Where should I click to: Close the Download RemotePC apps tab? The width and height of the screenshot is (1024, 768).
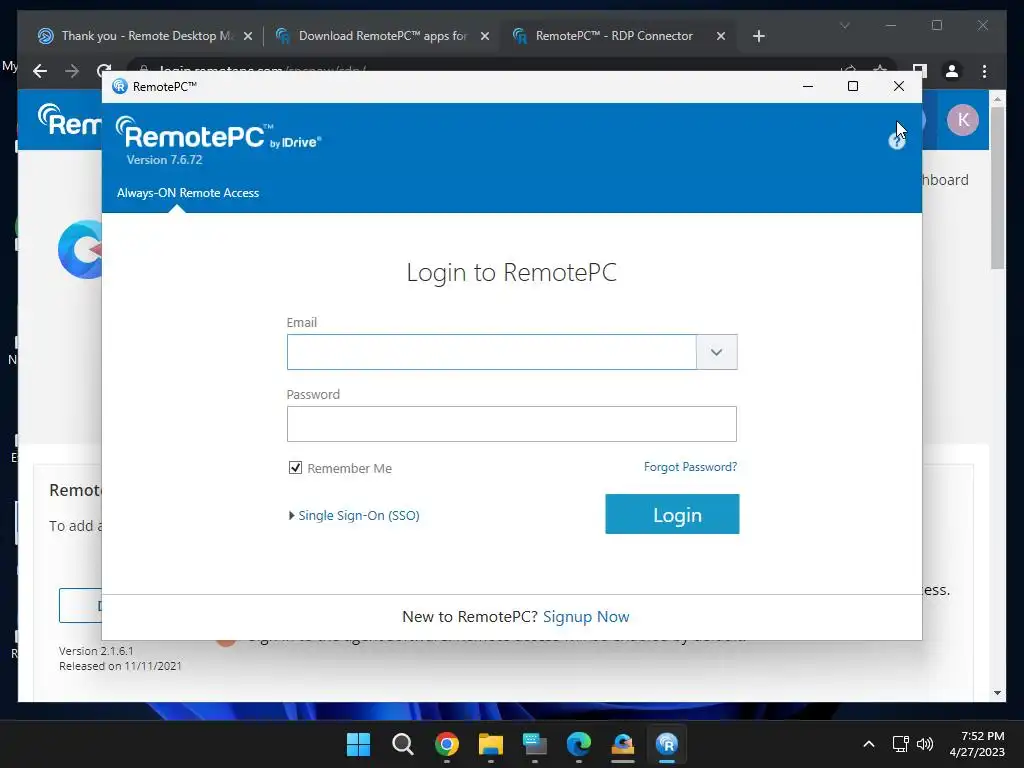(x=485, y=36)
